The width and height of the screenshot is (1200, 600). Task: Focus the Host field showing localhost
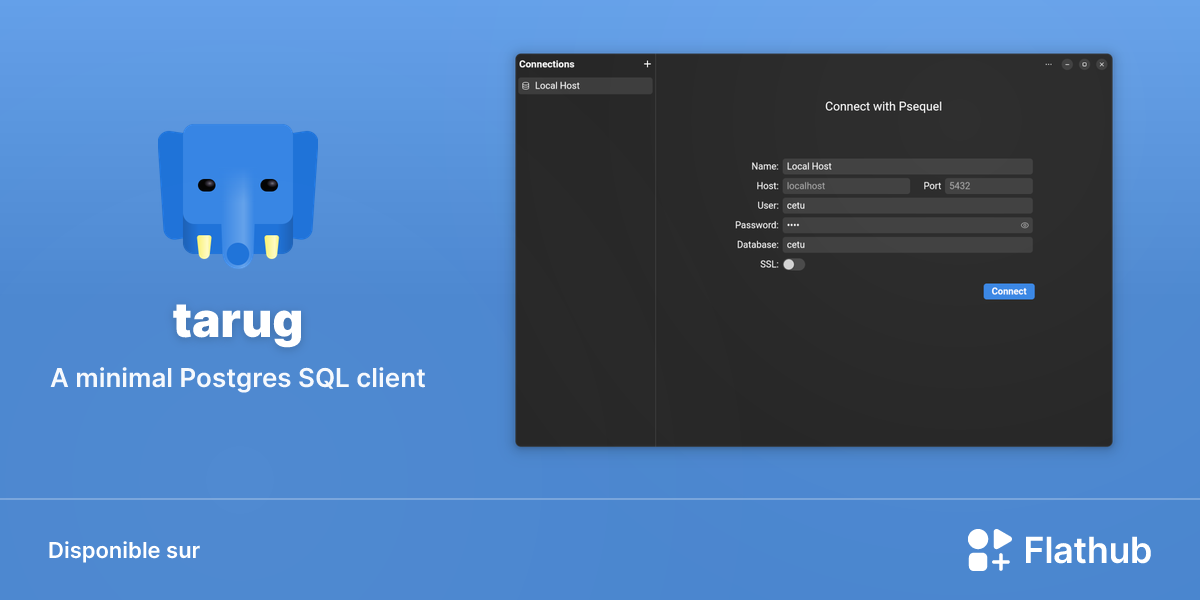(846, 186)
